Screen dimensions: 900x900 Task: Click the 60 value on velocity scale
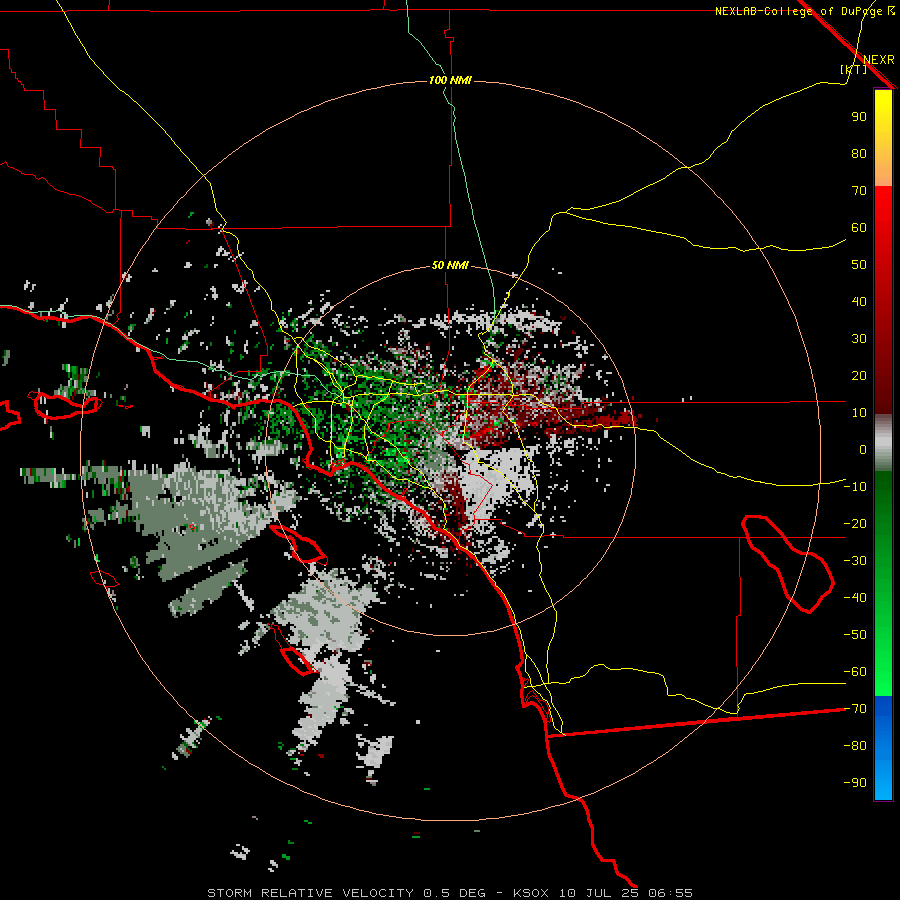coord(859,228)
